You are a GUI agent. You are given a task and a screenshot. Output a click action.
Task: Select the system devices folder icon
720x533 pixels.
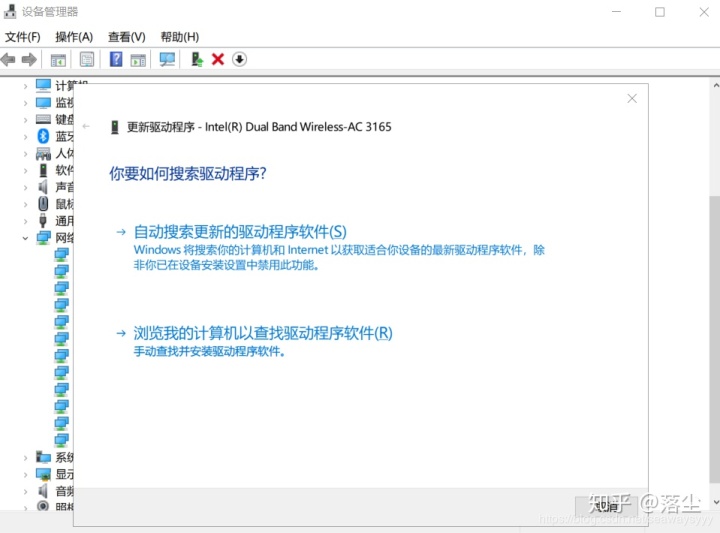(43, 457)
